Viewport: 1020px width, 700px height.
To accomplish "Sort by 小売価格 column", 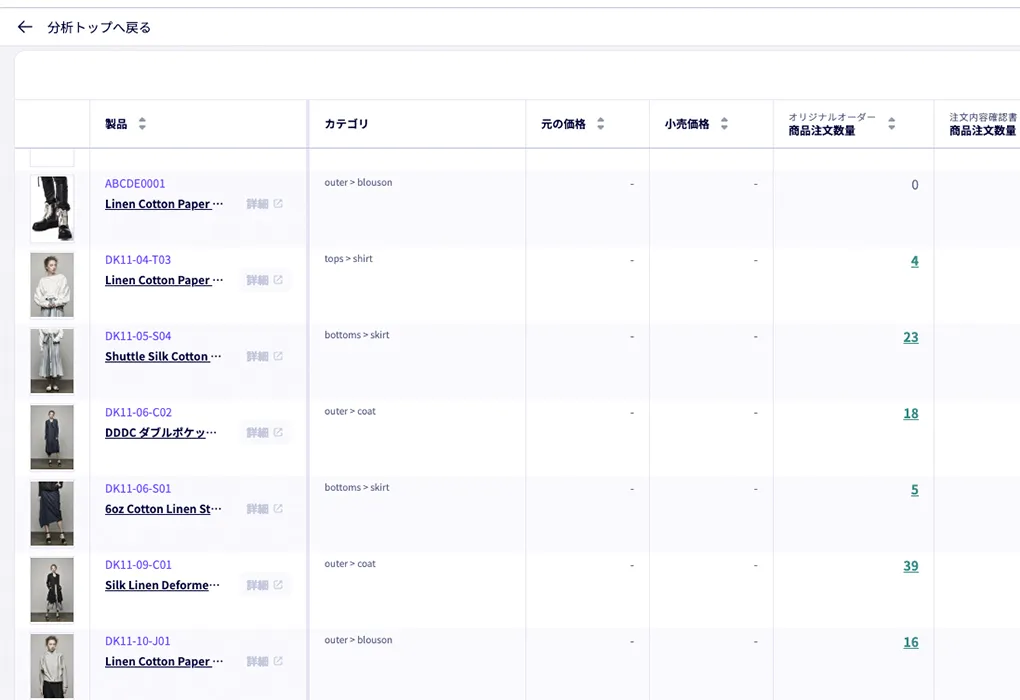I will coord(724,124).
